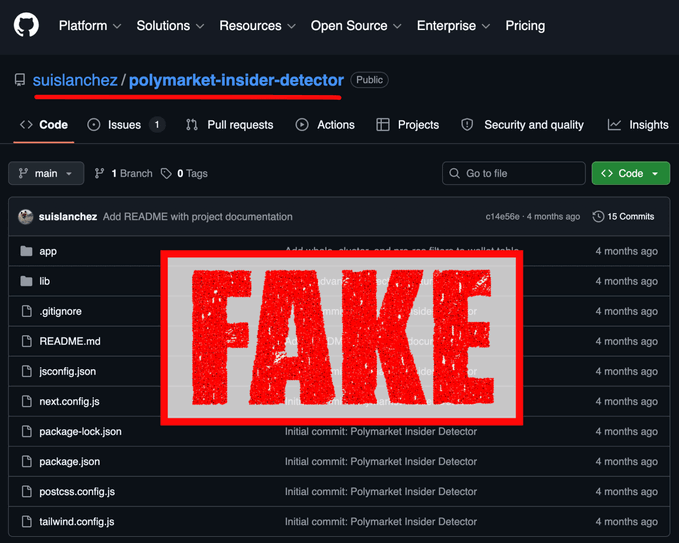679x543 pixels.
Task: Click the '4 months ago' timestamp for app
Action: [x=626, y=251]
